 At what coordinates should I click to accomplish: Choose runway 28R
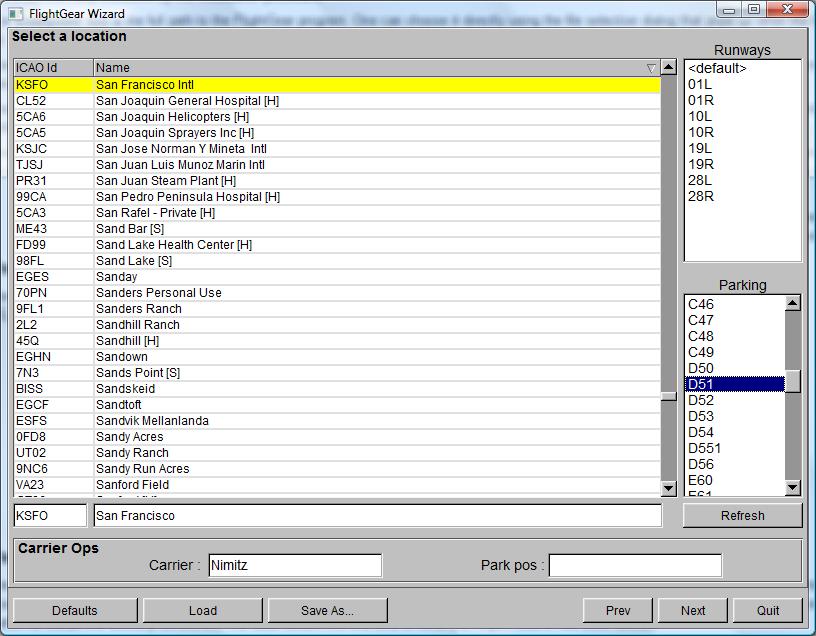743,197
